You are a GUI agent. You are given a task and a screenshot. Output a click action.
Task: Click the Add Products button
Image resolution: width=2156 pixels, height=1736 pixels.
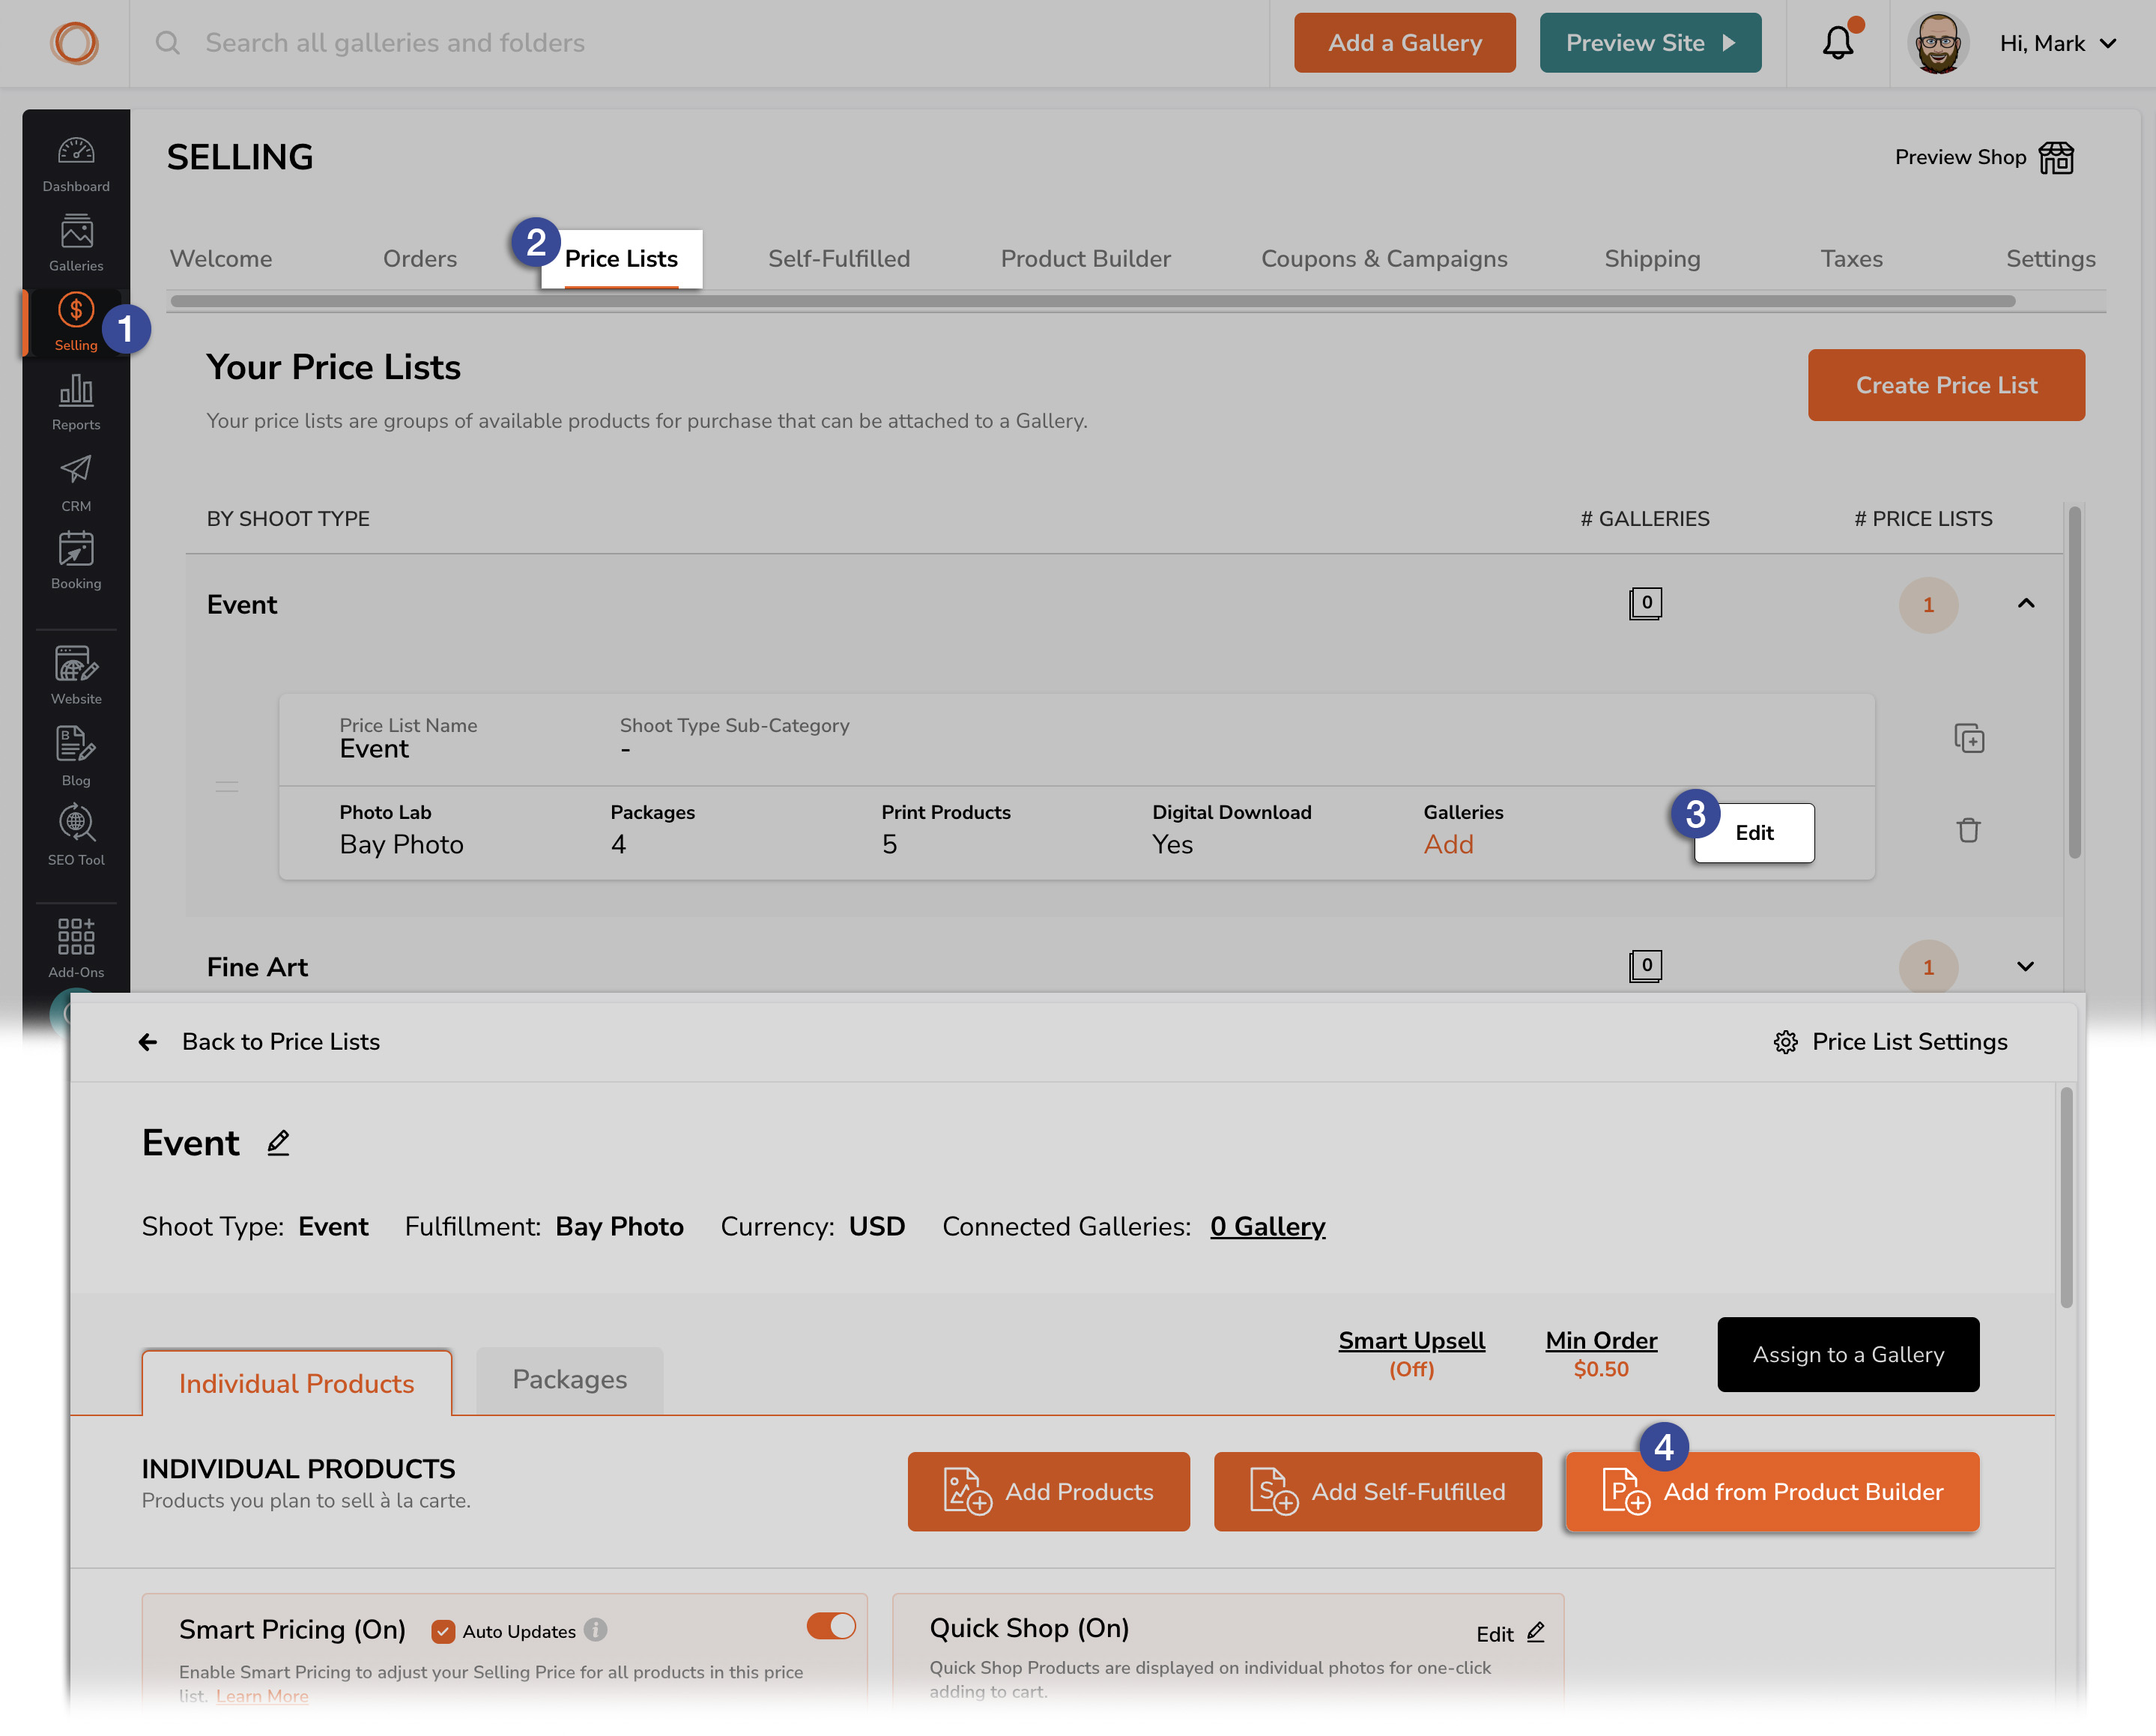coord(1048,1491)
